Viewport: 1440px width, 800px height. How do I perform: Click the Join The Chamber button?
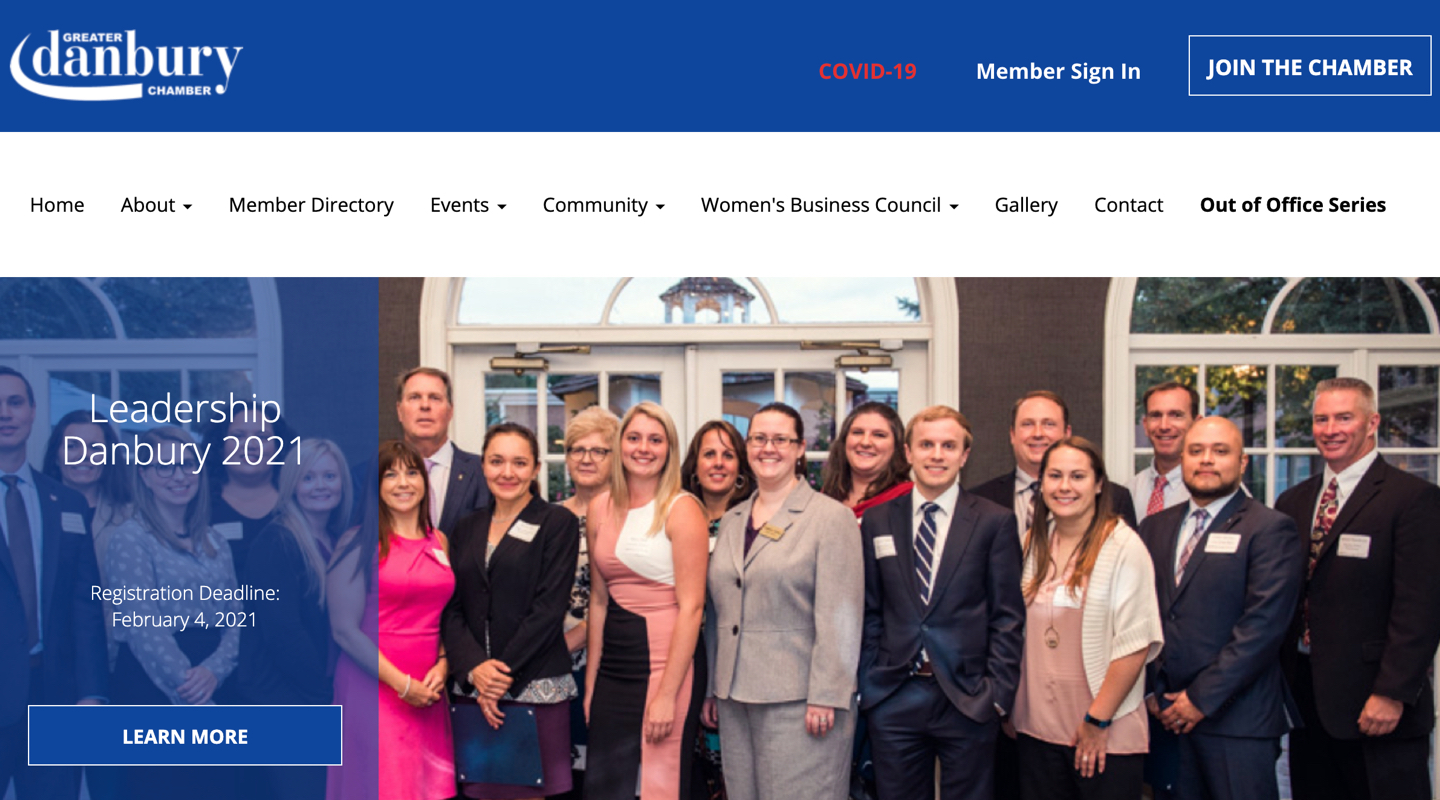[x=1309, y=66]
